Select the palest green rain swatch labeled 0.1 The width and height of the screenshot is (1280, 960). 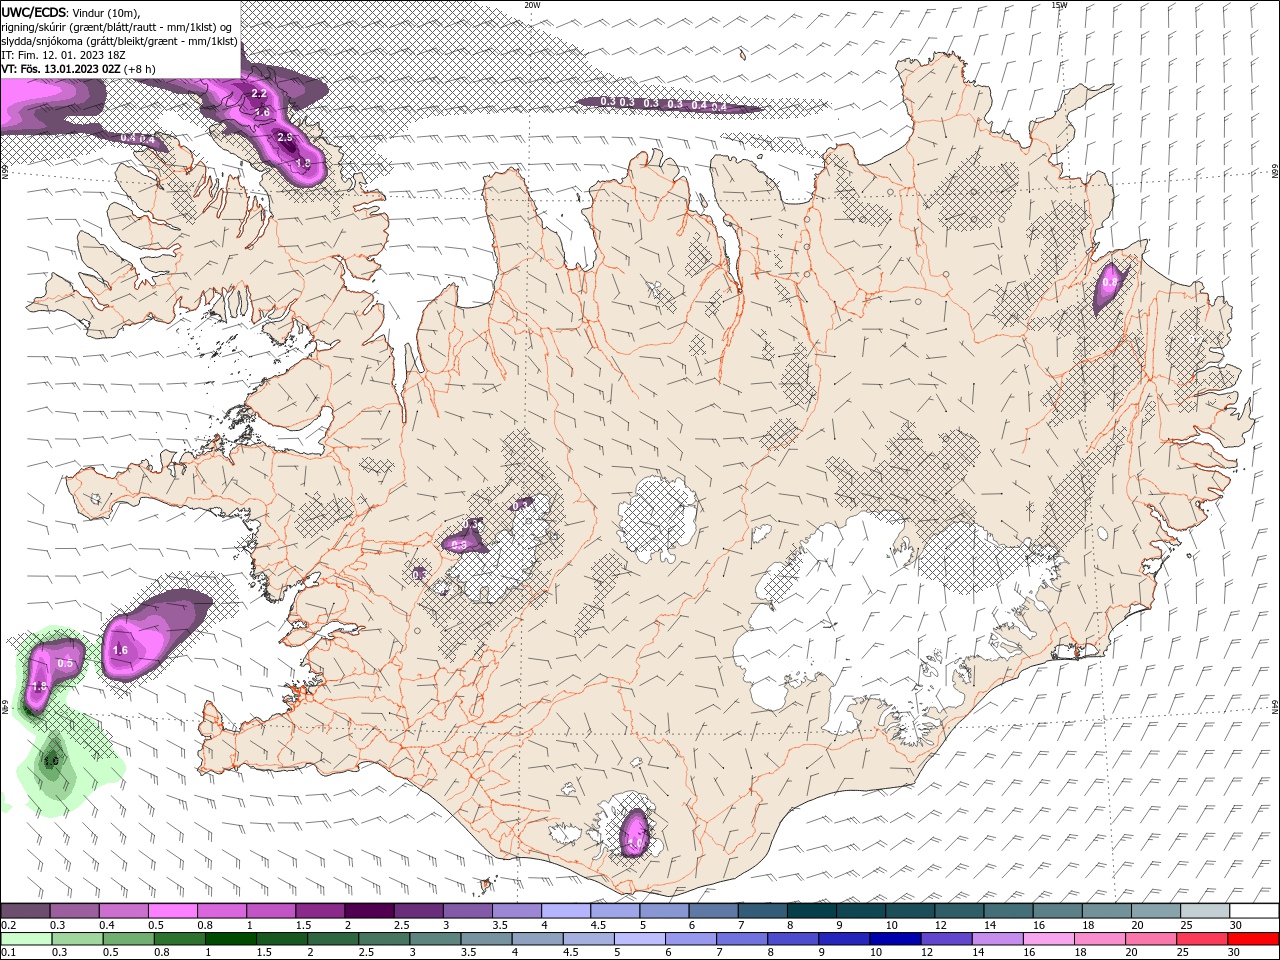(x=26, y=939)
